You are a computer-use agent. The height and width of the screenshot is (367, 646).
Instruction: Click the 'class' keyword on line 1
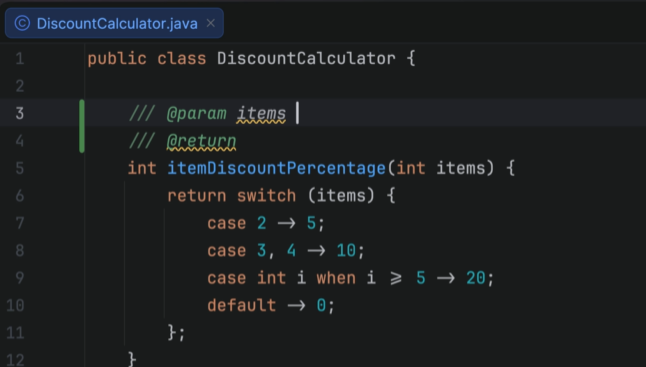(182, 58)
